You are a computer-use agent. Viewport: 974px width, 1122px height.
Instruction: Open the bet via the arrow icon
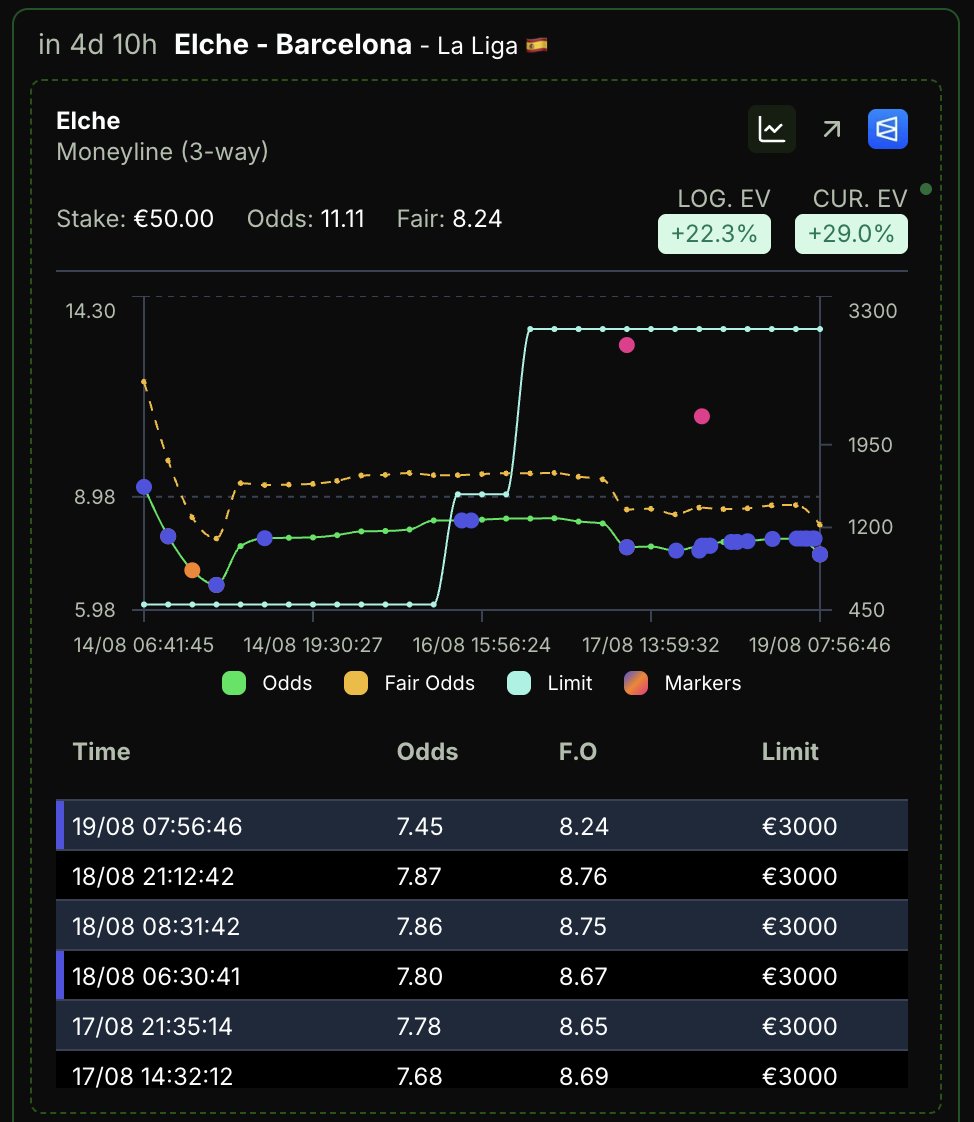coord(831,129)
